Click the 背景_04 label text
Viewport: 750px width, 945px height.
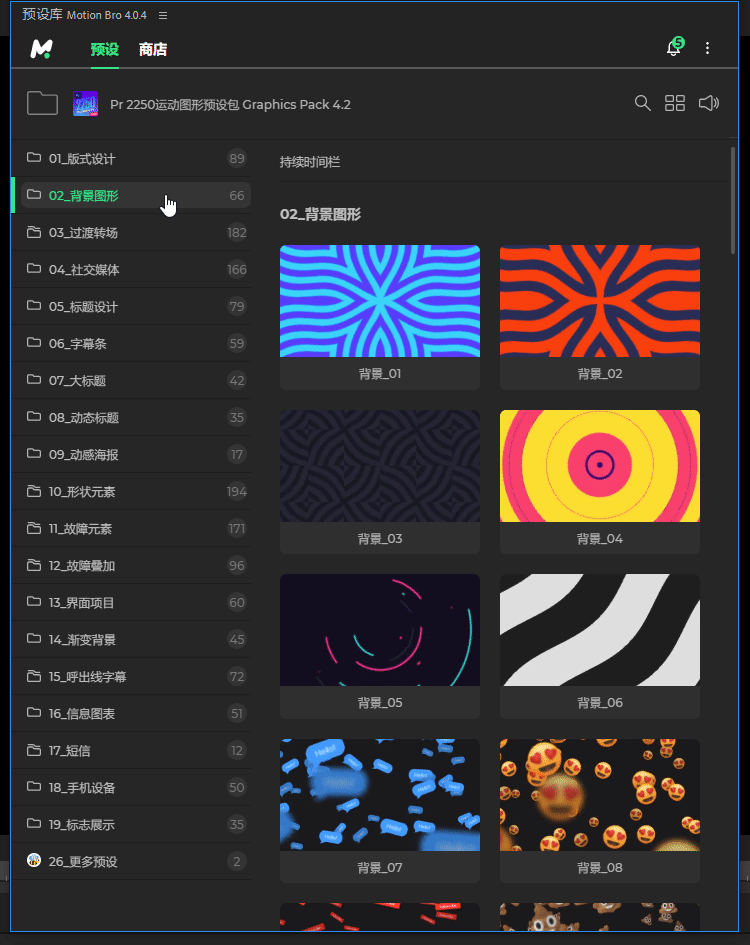point(600,539)
